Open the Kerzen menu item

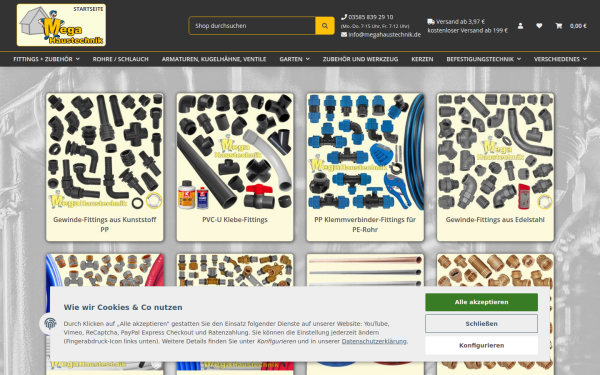click(422, 59)
